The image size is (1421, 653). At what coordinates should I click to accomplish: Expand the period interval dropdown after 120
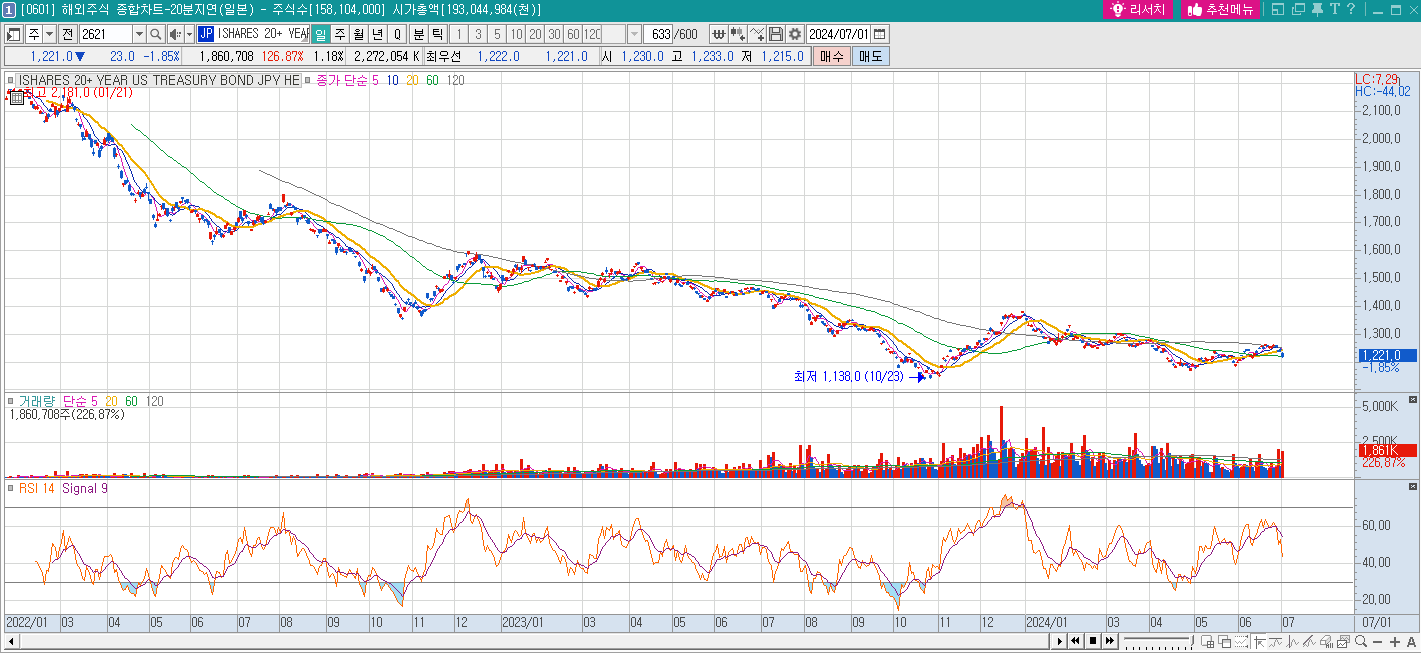click(x=635, y=34)
